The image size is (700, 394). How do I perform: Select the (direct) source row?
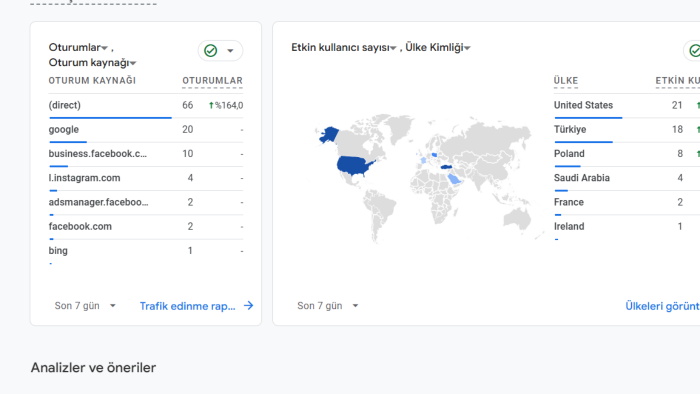(x=146, y=105)
